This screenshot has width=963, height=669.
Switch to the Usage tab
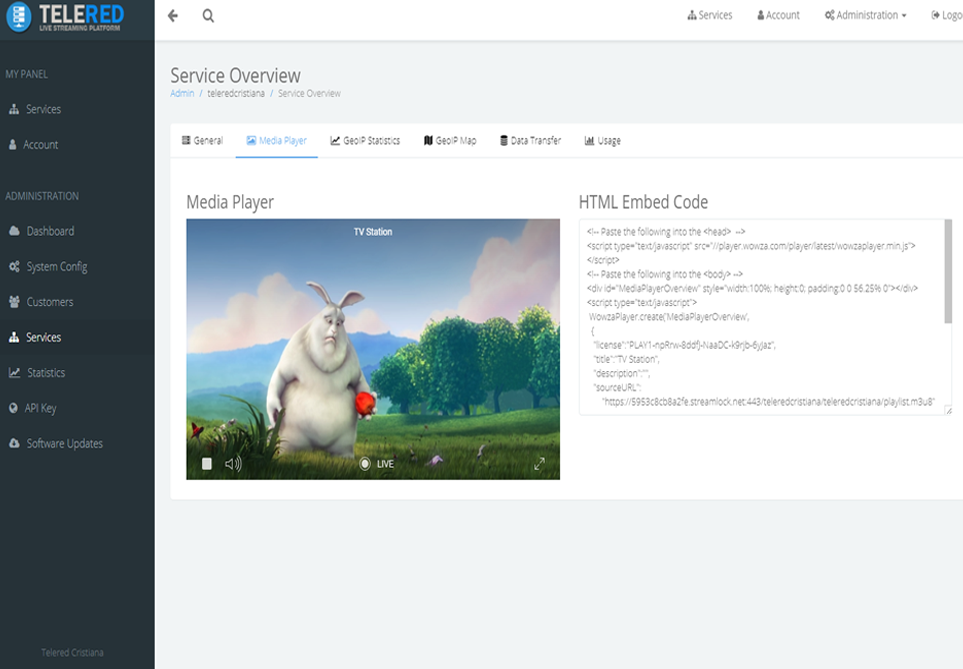(602, 141)
